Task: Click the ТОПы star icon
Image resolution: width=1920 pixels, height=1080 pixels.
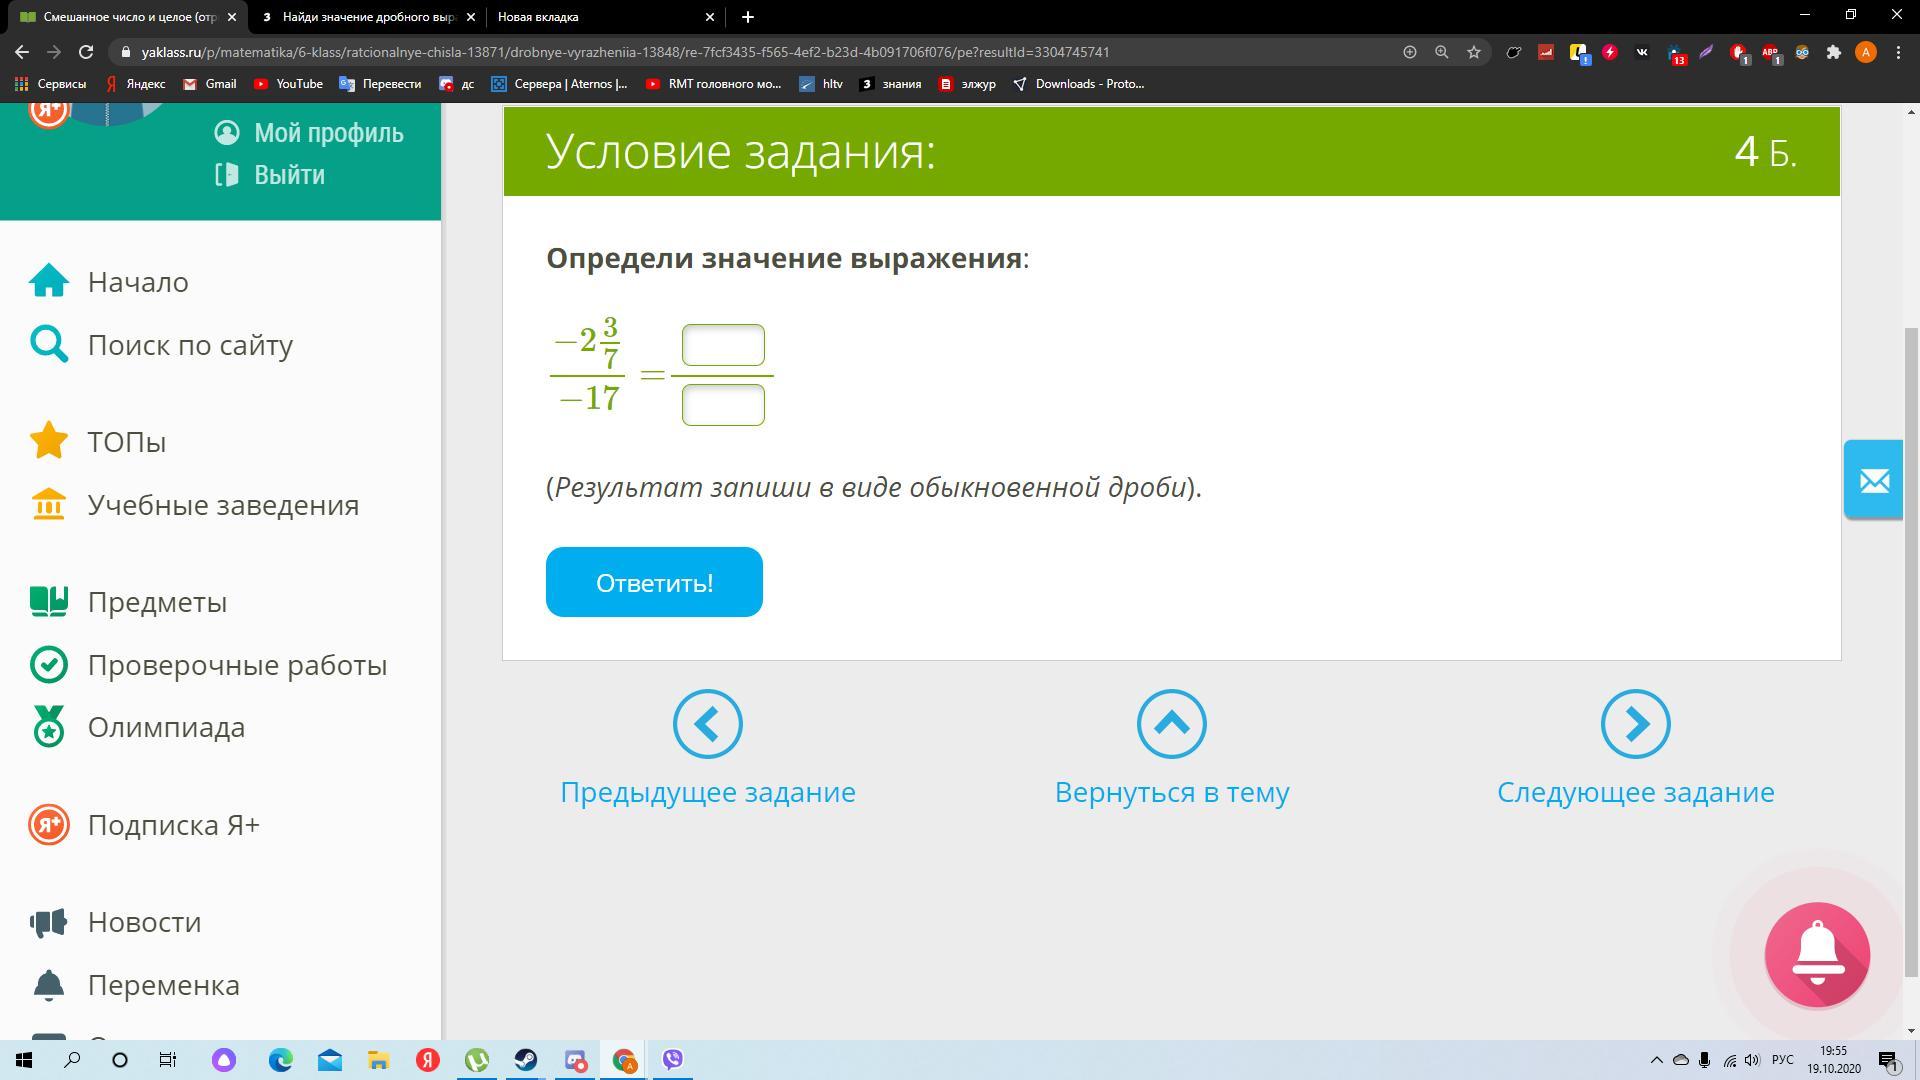Action: tap(48, 441)
